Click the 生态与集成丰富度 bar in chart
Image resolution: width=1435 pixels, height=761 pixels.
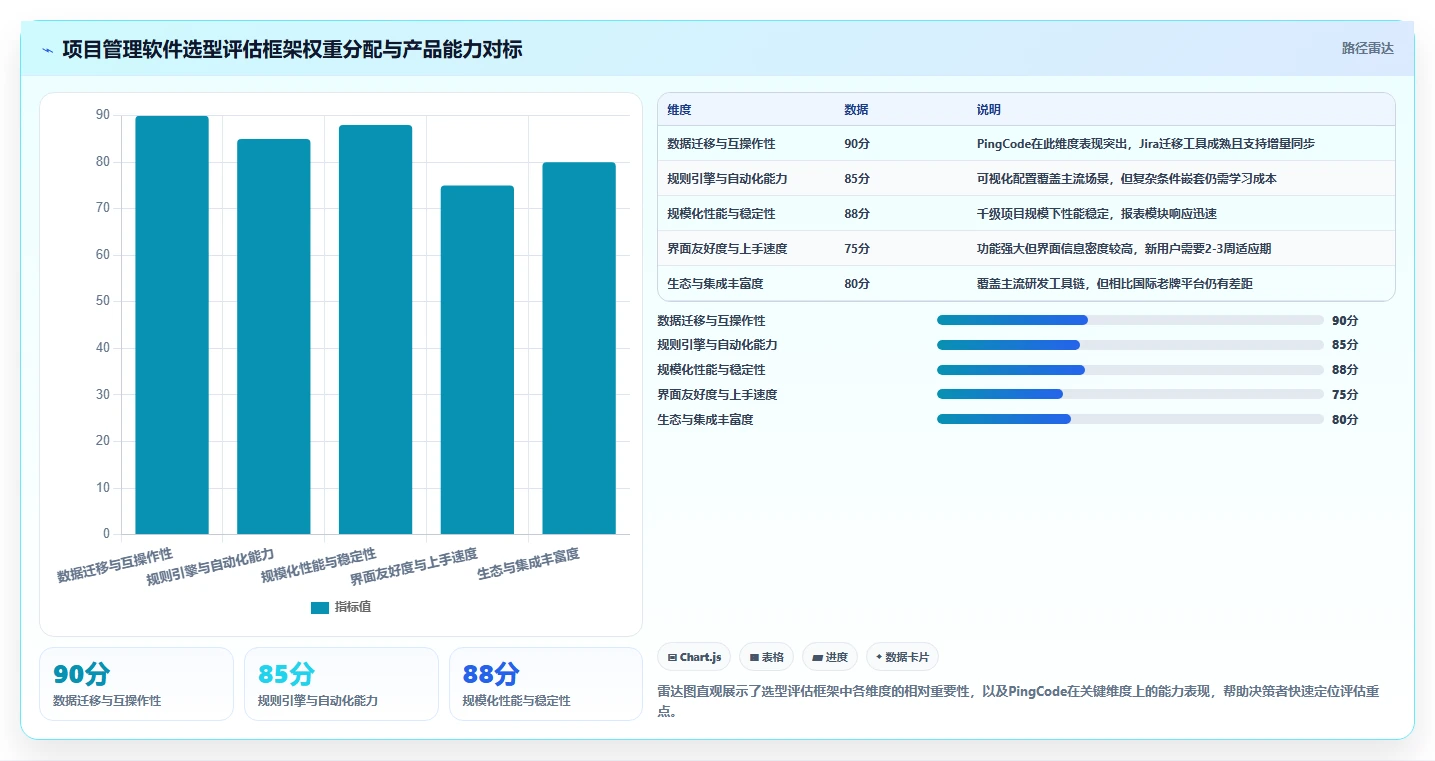[x=579, y=348]
